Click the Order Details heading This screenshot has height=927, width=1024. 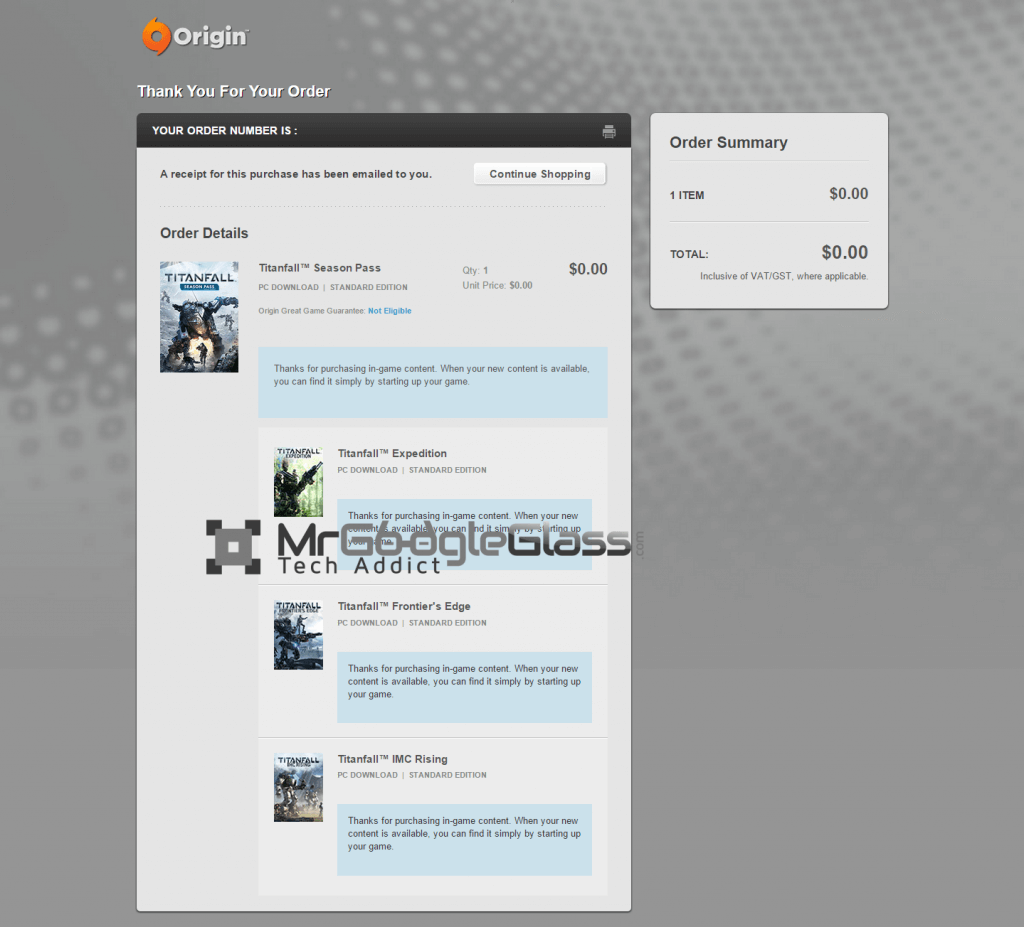click(x=204, y=233)
